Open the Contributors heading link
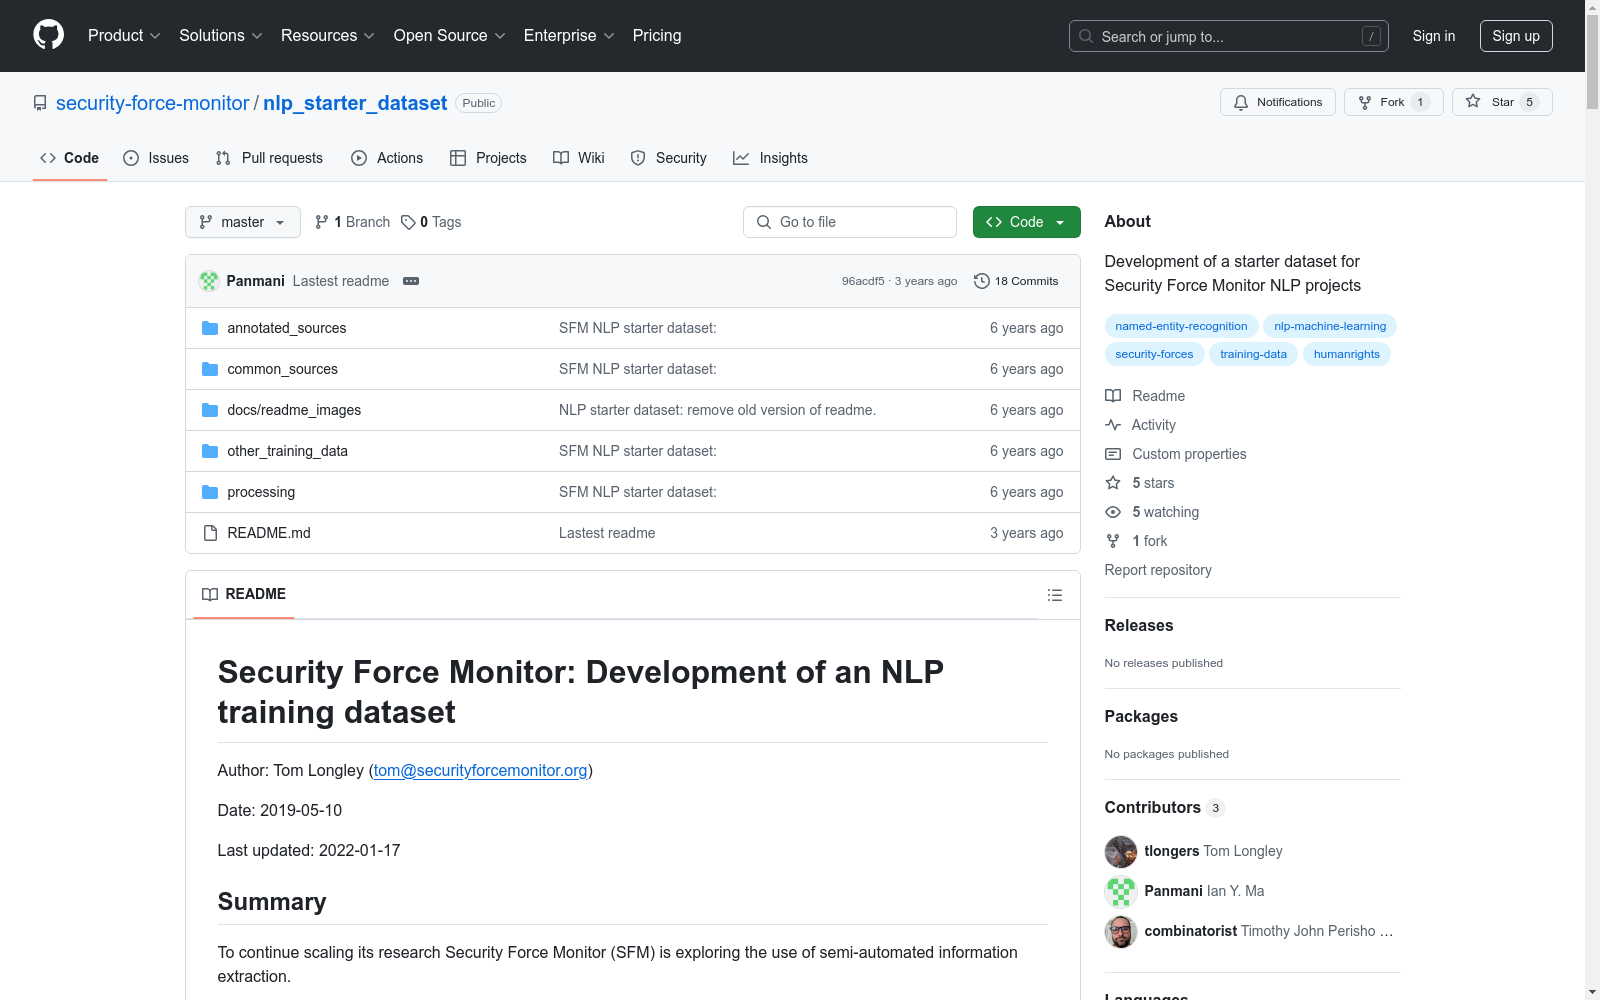Screen dimensions: 1600x1000 click(1164, 807)
